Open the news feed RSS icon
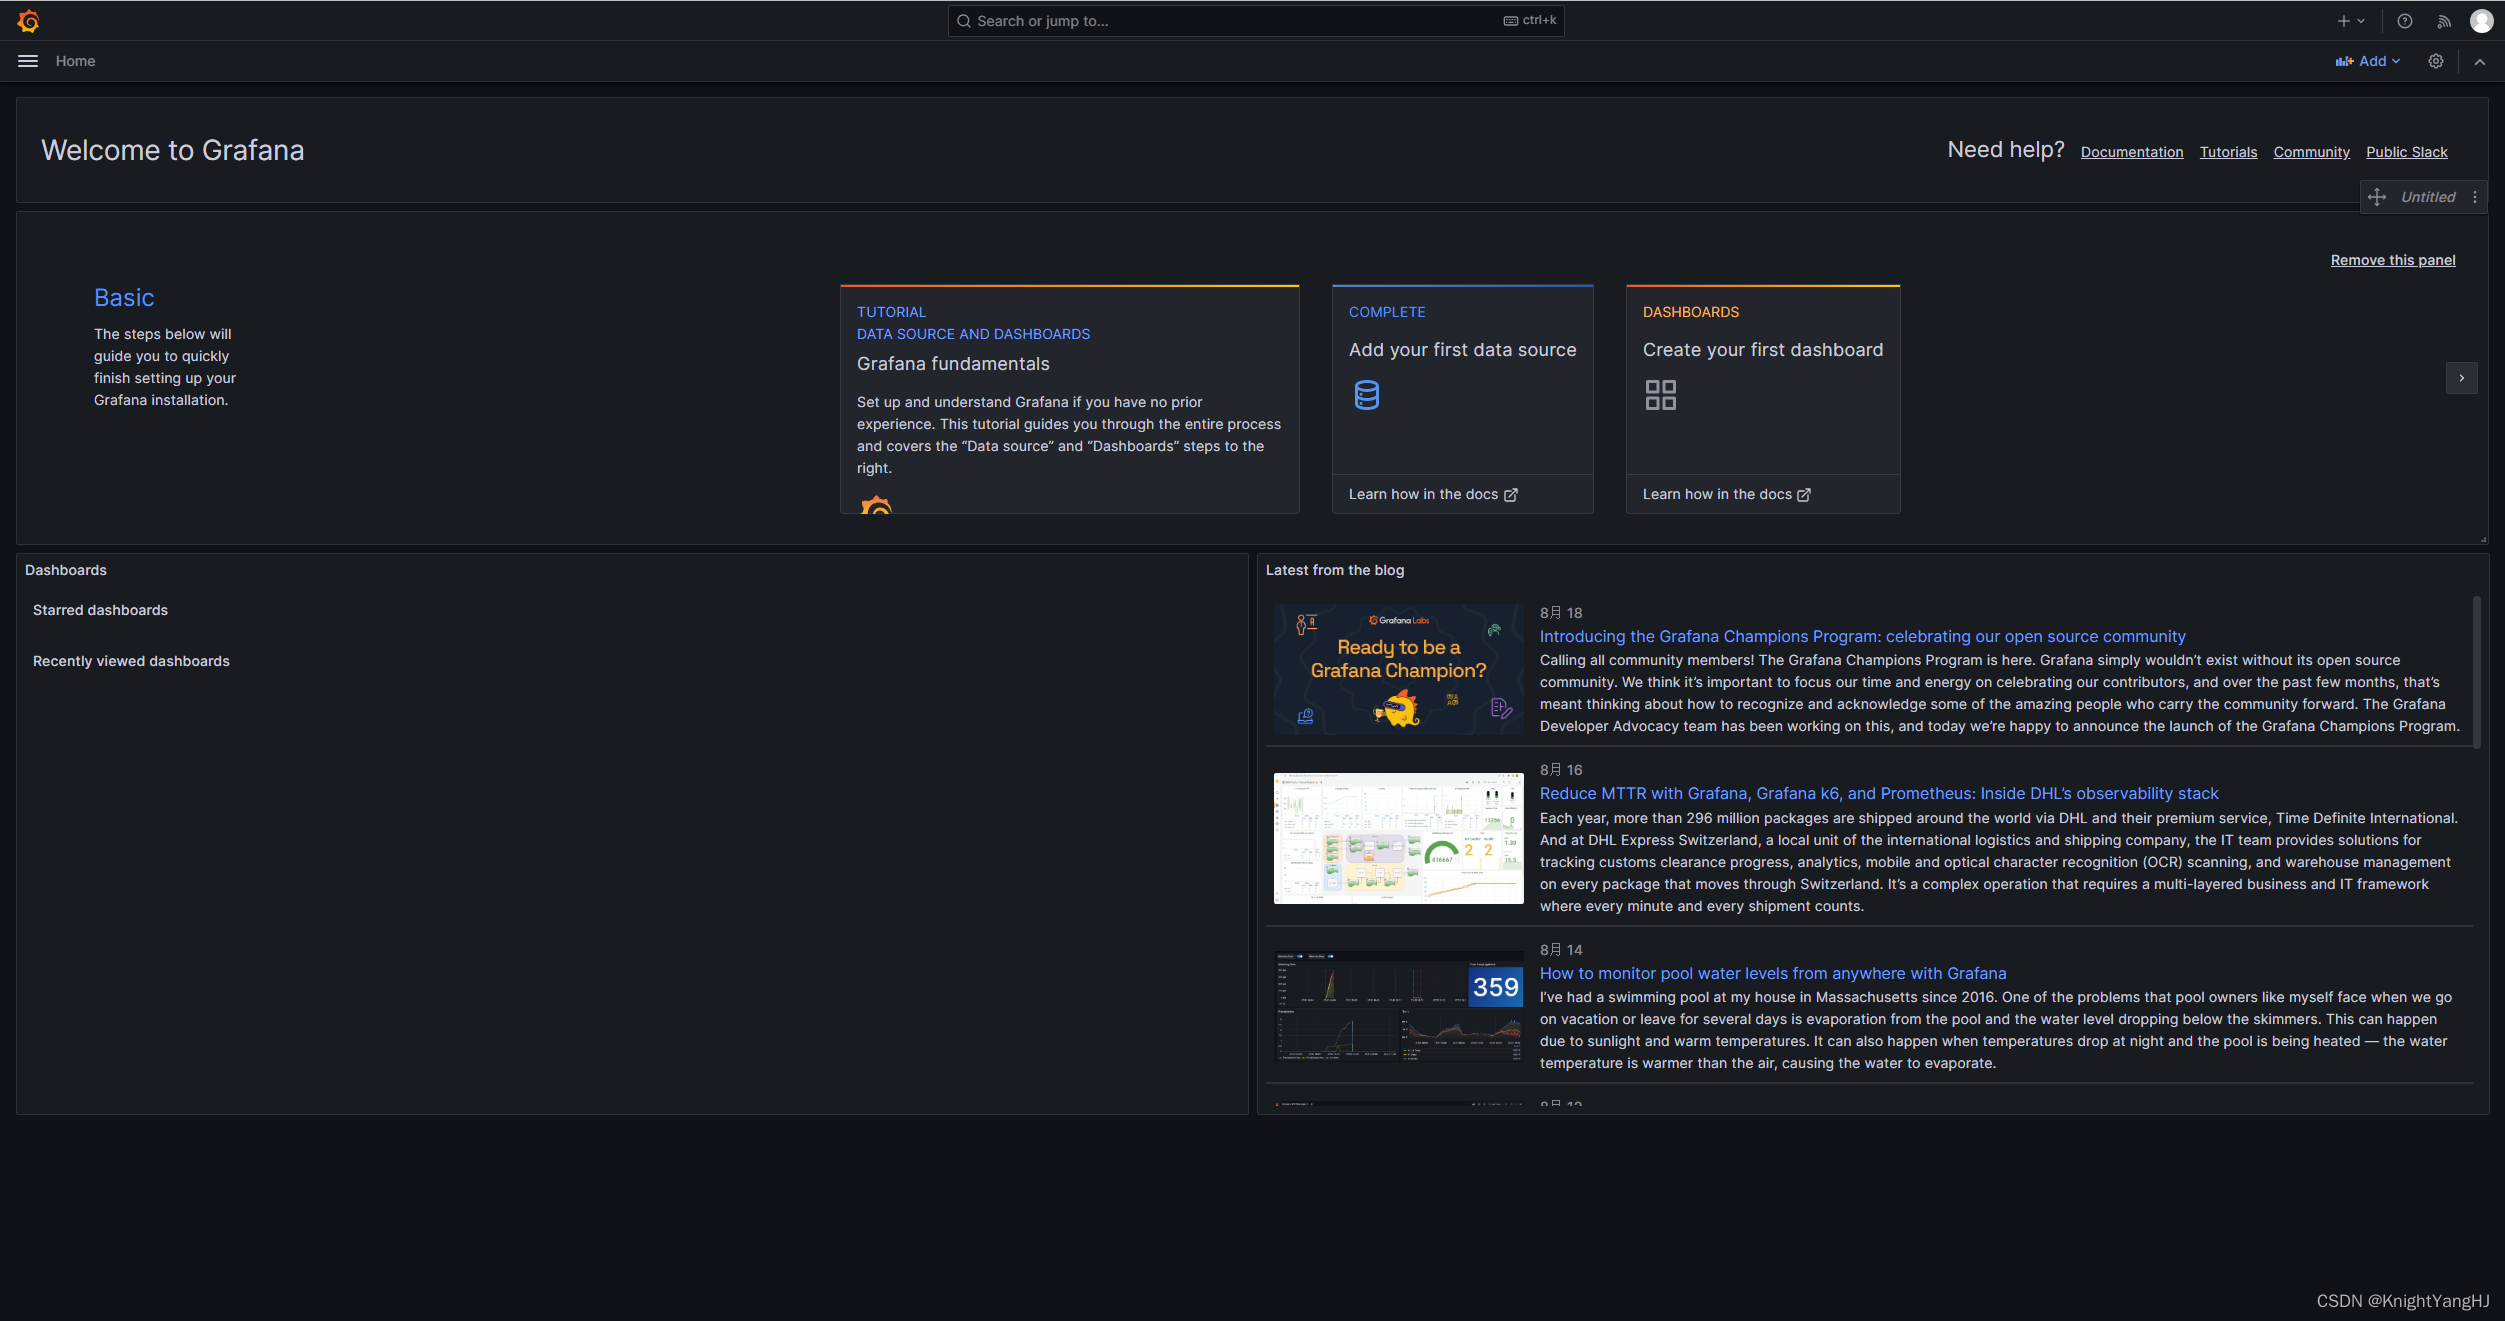 [2444, 21]
